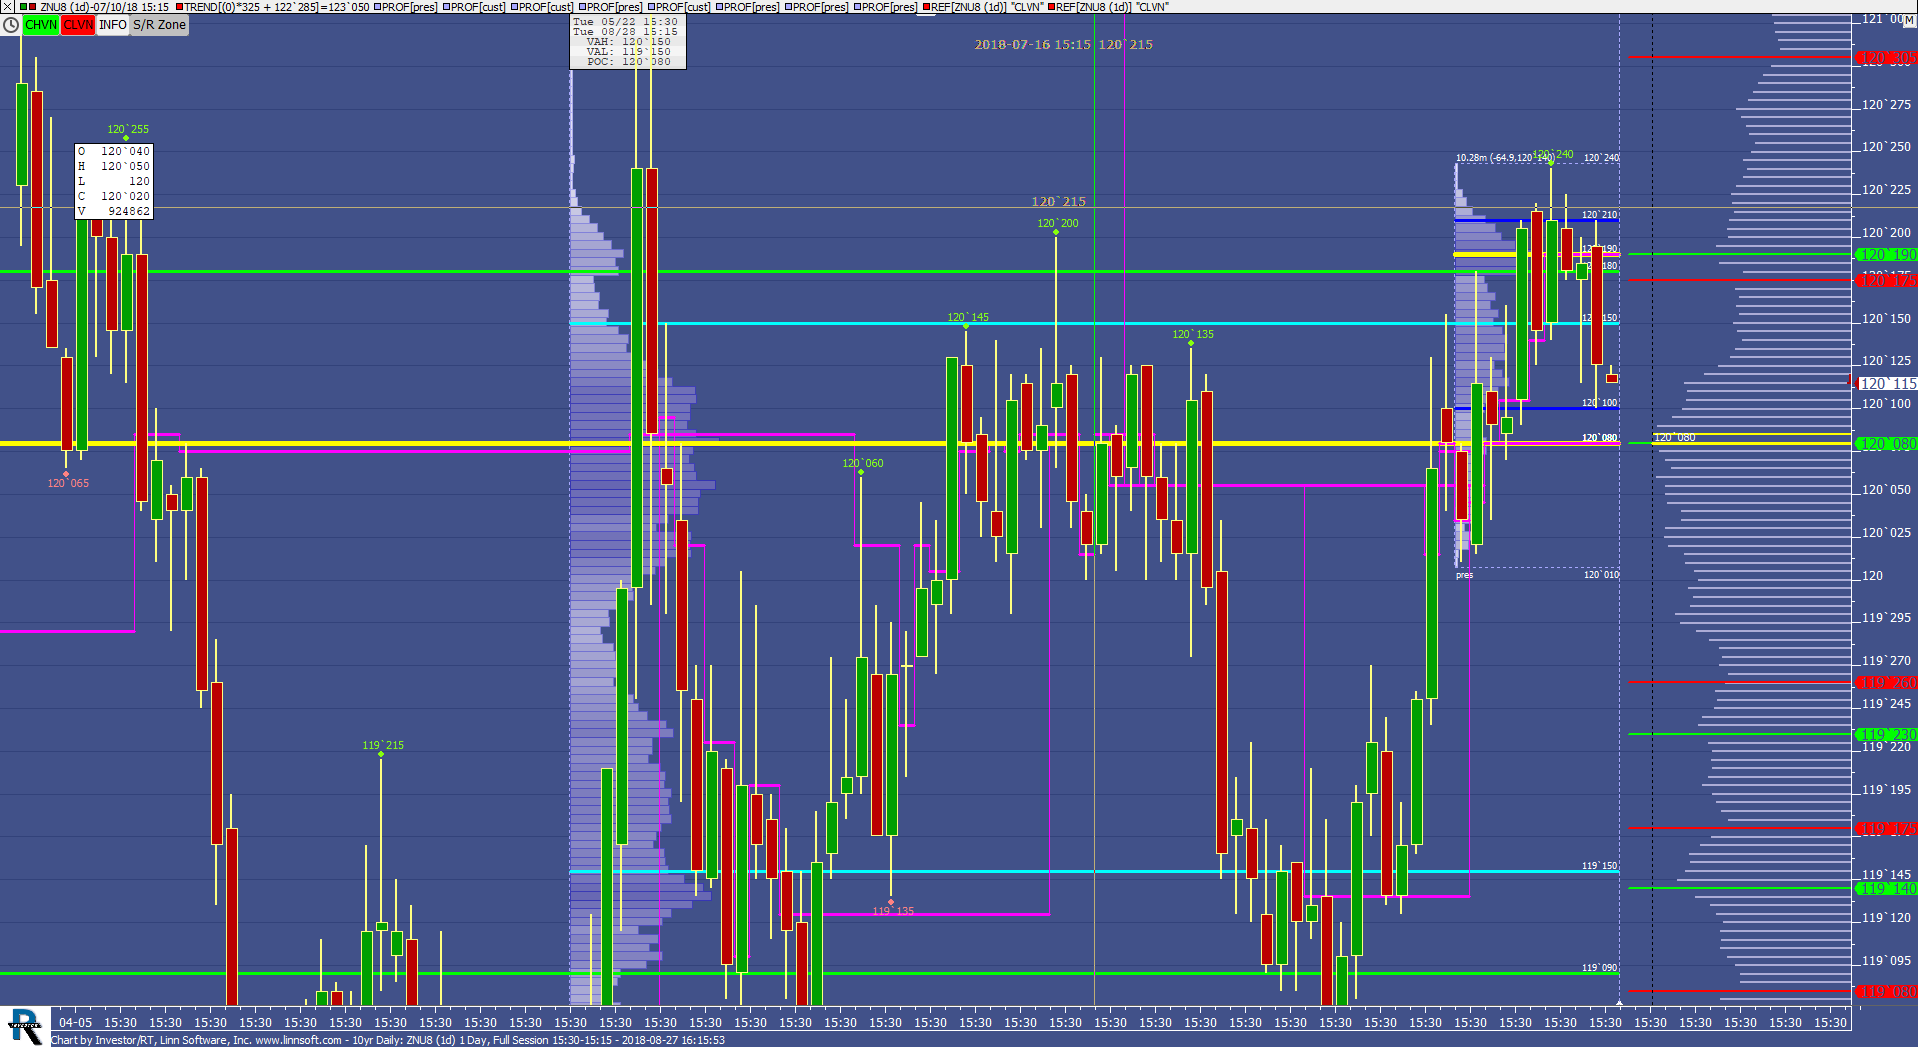Click the 04-05 date label on the time axis

coord(75,1022)
